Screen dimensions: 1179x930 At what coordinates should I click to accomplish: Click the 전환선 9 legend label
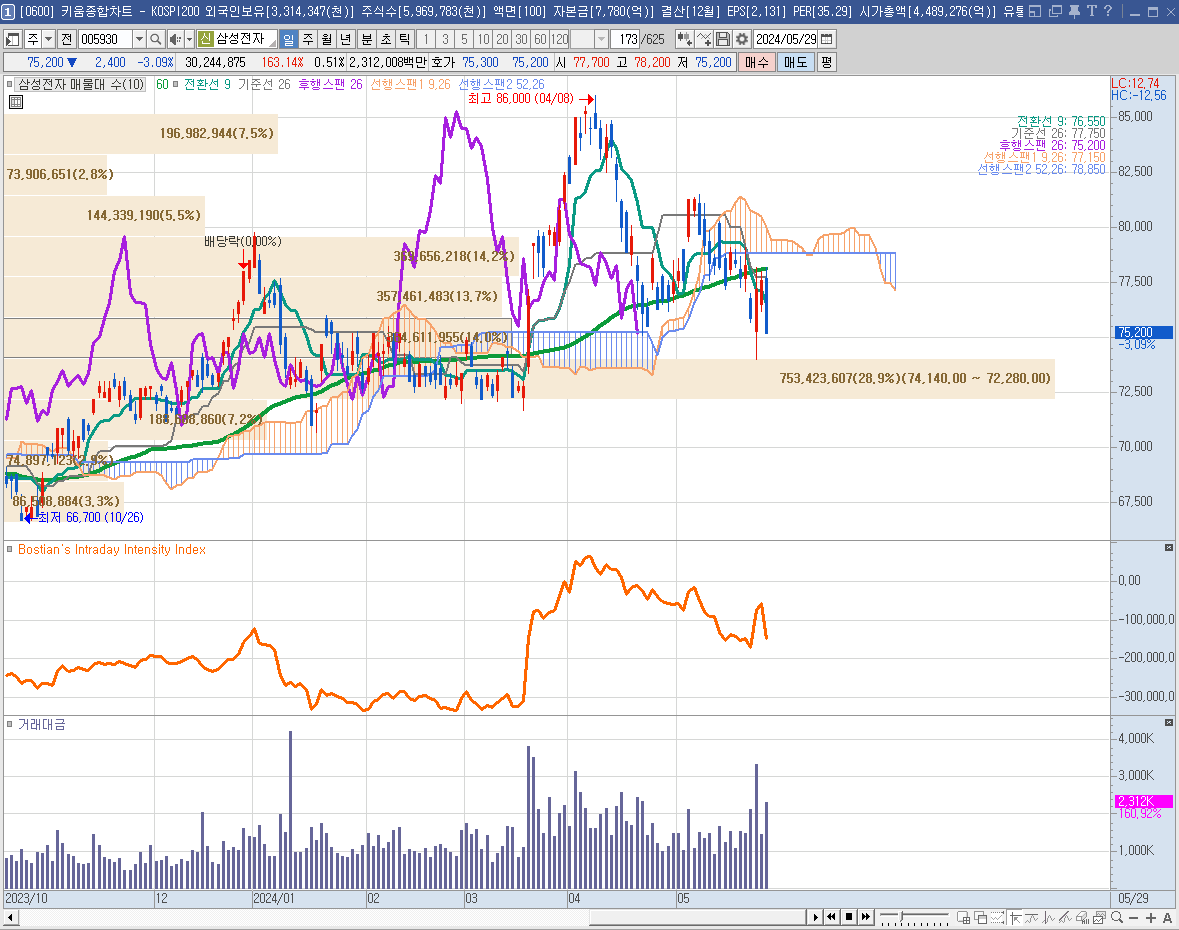click(x=208, y=84)
